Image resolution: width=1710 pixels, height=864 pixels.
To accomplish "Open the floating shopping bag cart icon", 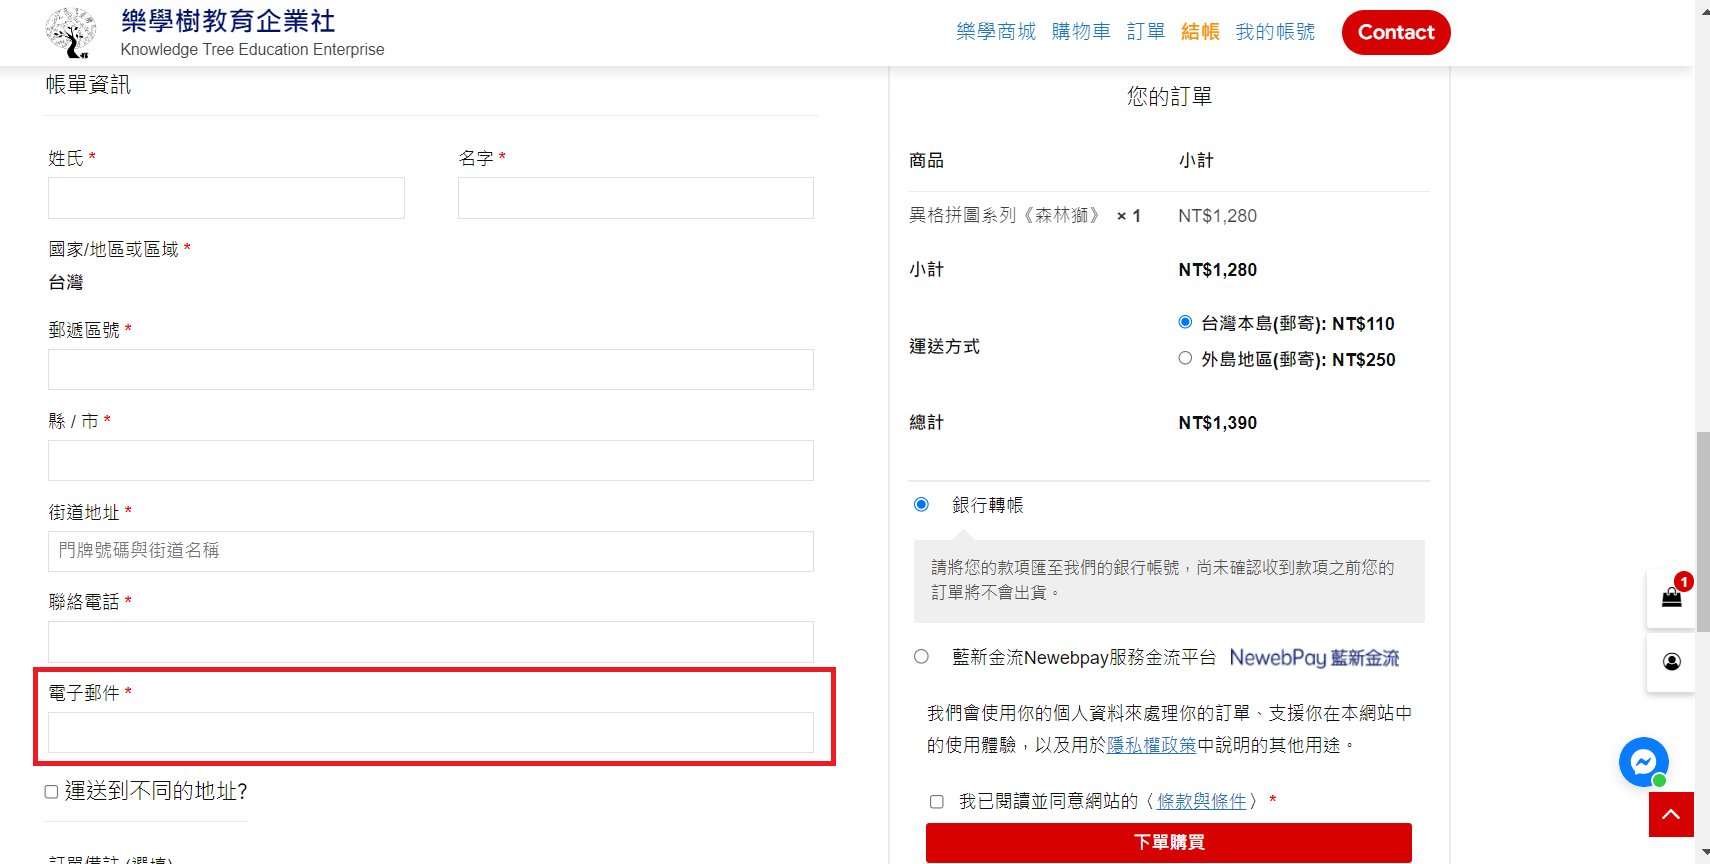I will point(1671,598).
